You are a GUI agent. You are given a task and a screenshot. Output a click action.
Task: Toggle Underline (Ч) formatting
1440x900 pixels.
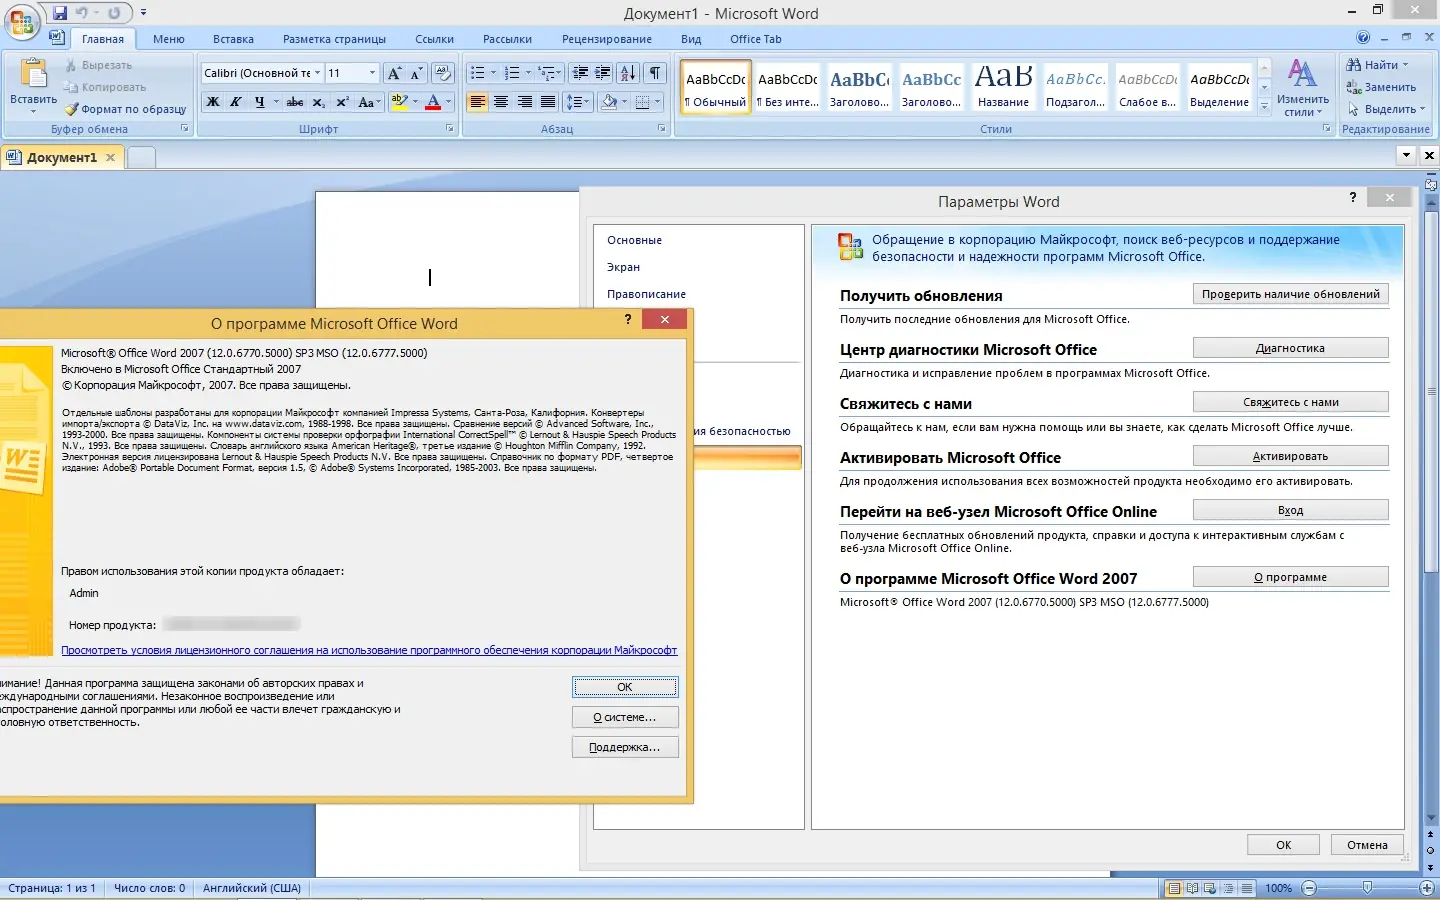point(260,102)
